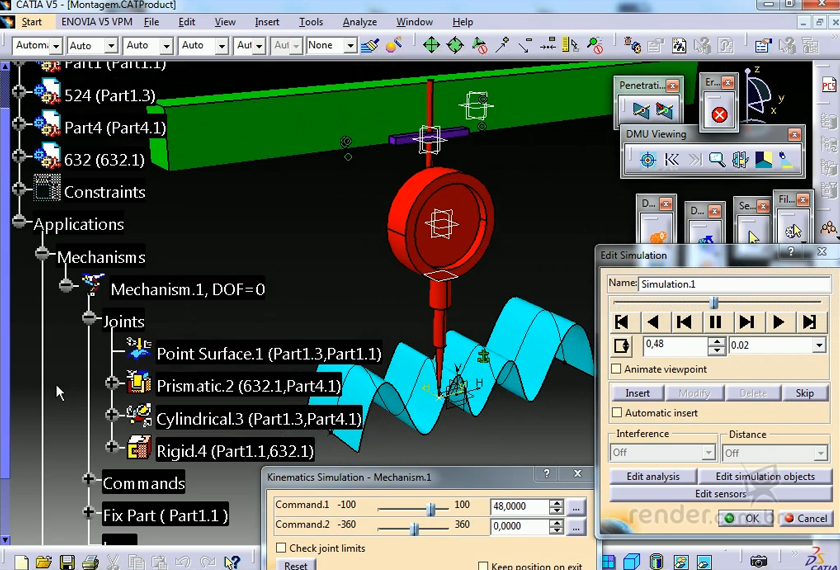Collapse the Joints tree node
Viewport: 840px width, 570px height.
point(88,321)
